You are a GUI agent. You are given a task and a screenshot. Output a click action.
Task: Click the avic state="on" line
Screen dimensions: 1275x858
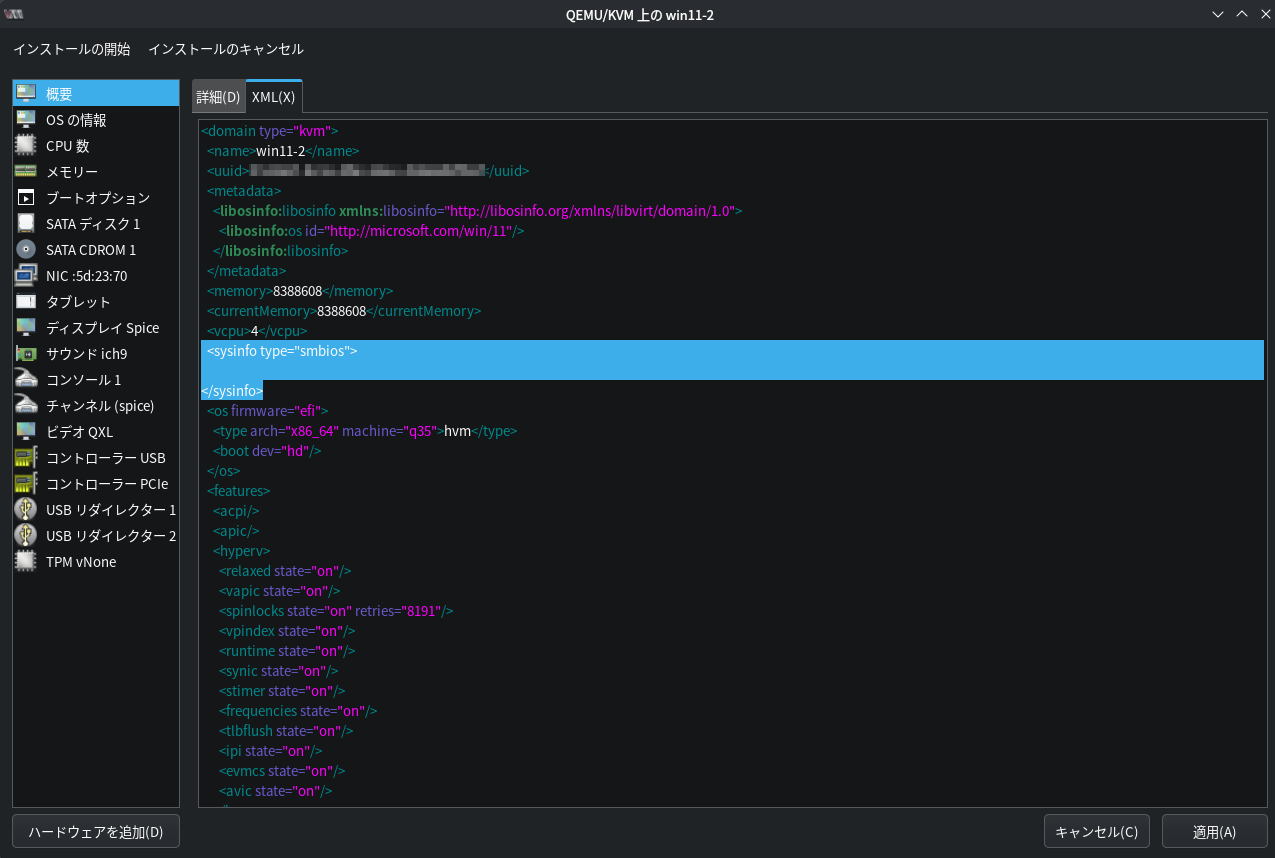tap(275, 791)
